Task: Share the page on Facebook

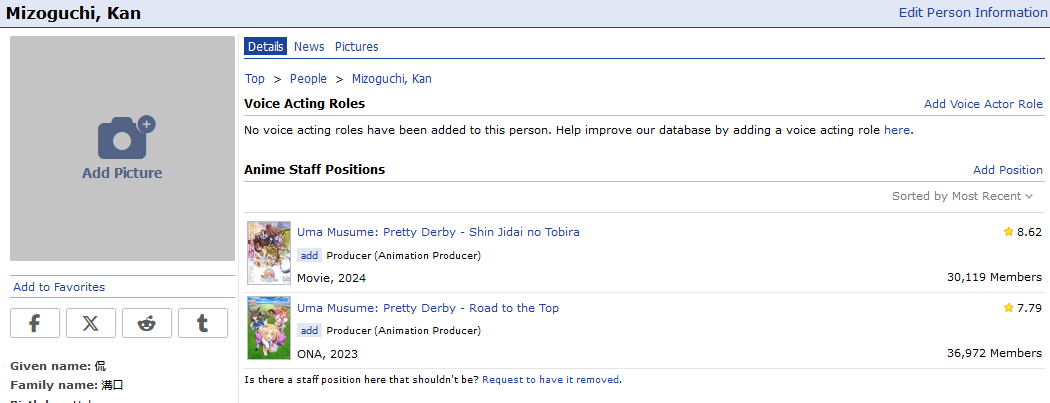Action: pos(35,323)
